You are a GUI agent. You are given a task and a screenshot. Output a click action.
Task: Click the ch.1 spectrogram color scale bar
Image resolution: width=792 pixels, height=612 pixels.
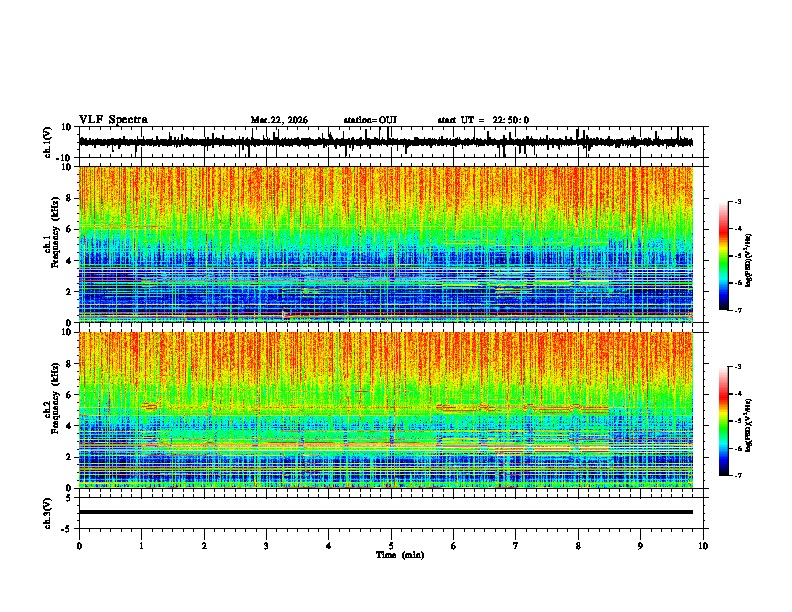(724, 256)
